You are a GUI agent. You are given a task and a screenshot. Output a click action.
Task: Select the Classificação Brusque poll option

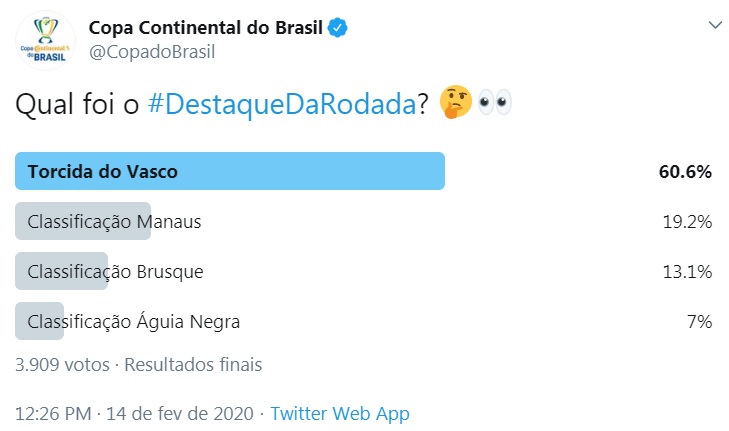point(116,271)
